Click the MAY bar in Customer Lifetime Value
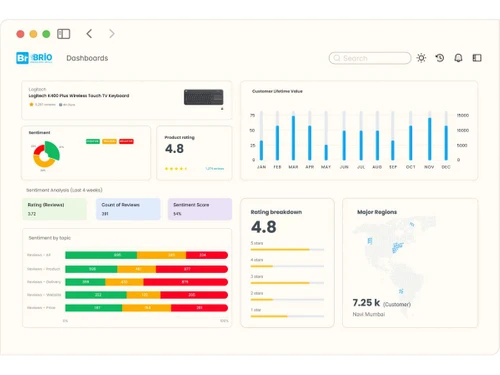Image resolution: width=500 pixels, height=375 pixels. click(326, 152)
